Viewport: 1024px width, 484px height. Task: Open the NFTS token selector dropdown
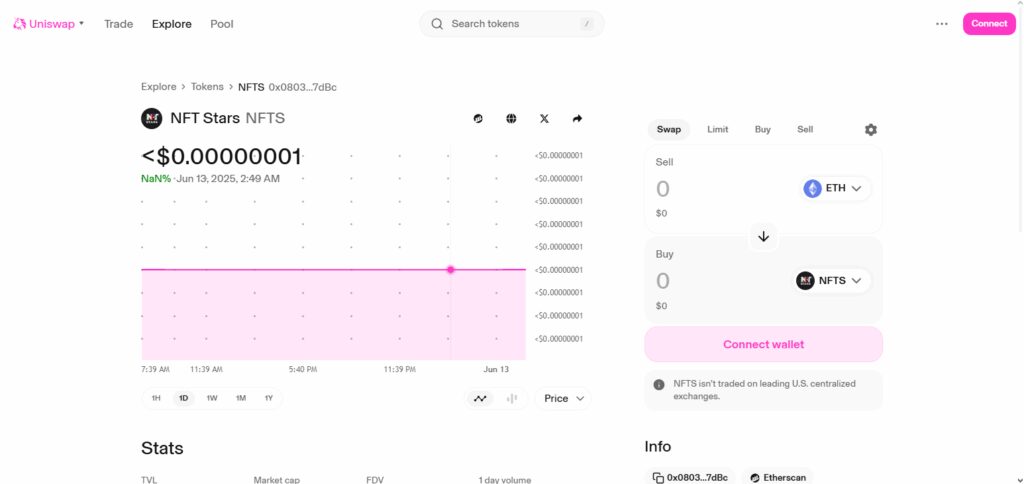pos(832,281)
